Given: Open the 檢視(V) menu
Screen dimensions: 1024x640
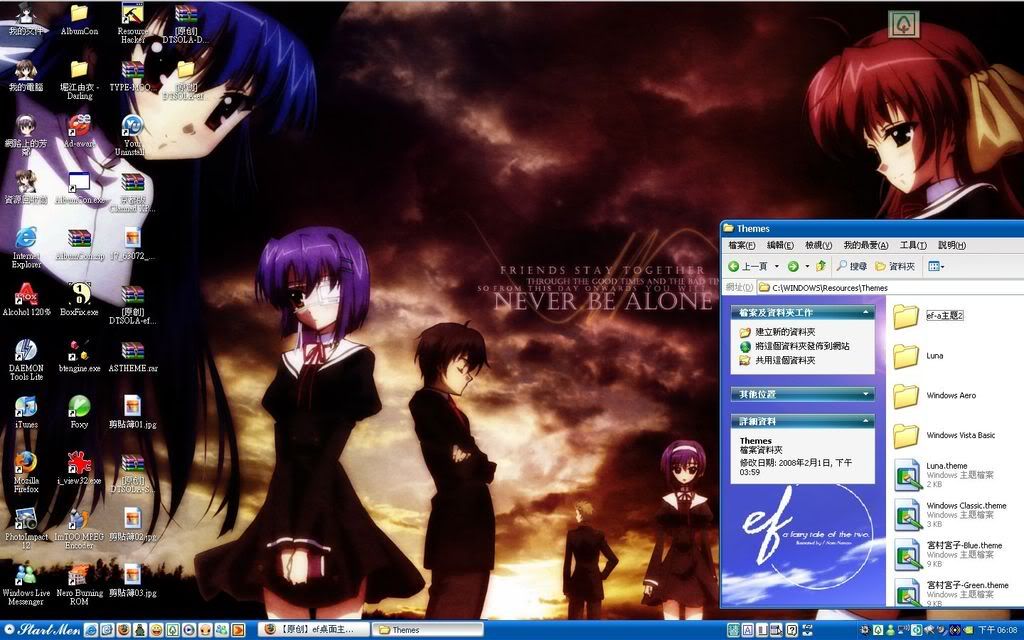Looking at the screenshot, I should [x=818, y=245].
